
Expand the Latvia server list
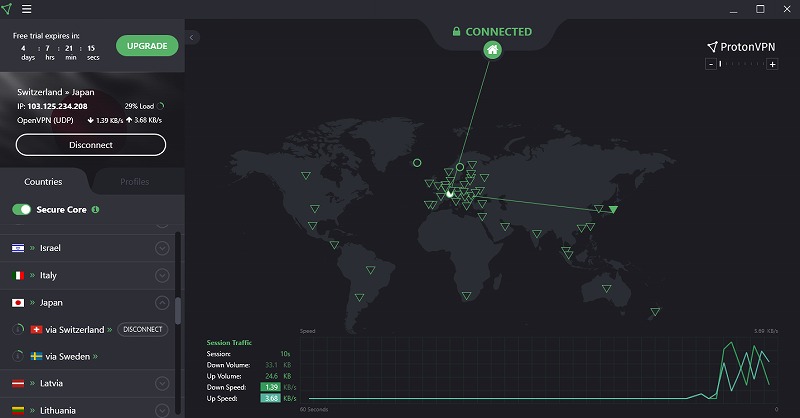[162, 383]
